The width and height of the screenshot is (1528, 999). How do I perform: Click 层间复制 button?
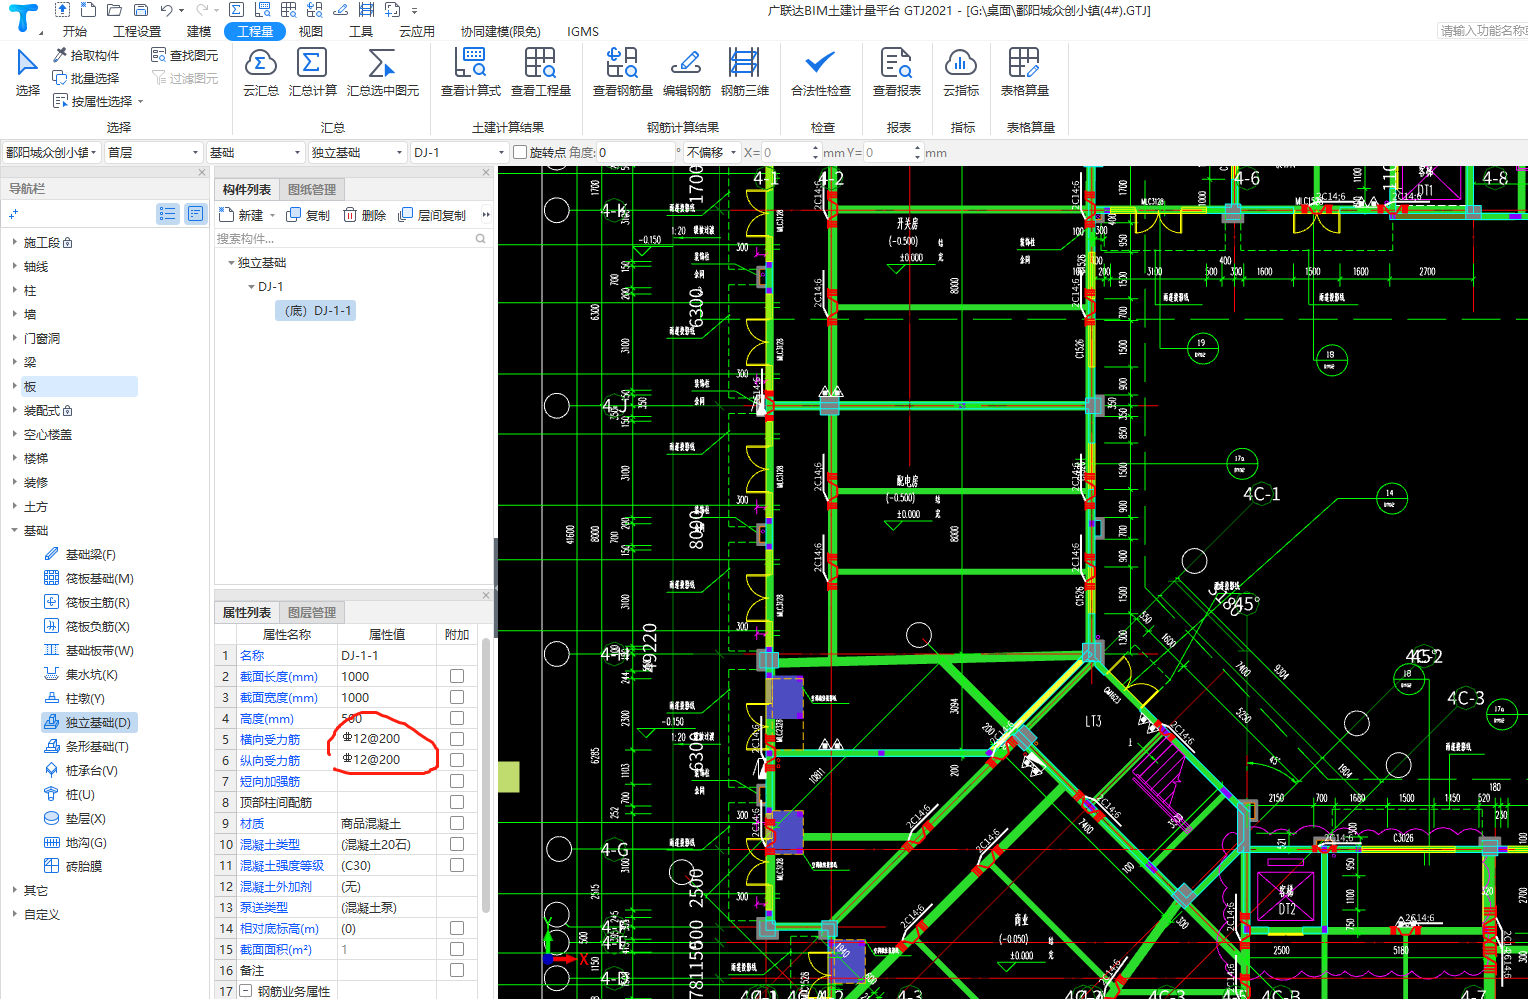432,215
